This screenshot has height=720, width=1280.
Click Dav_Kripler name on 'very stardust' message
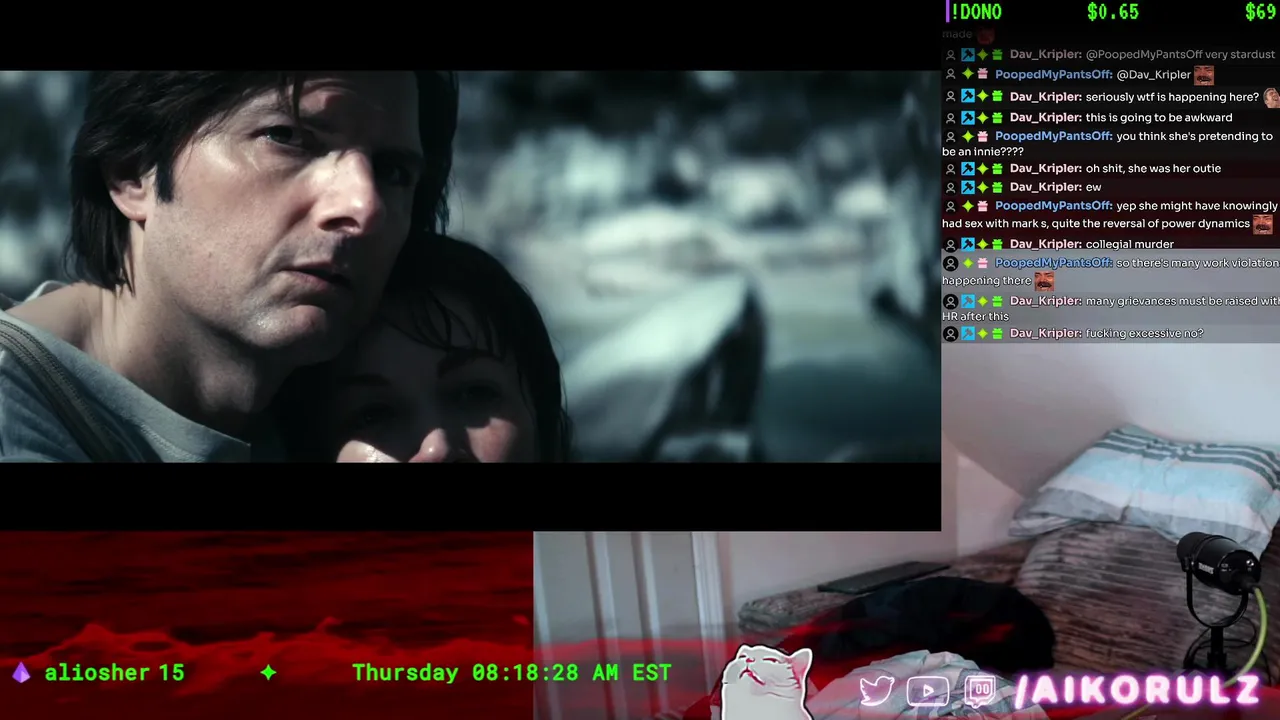coord(1045,55)
